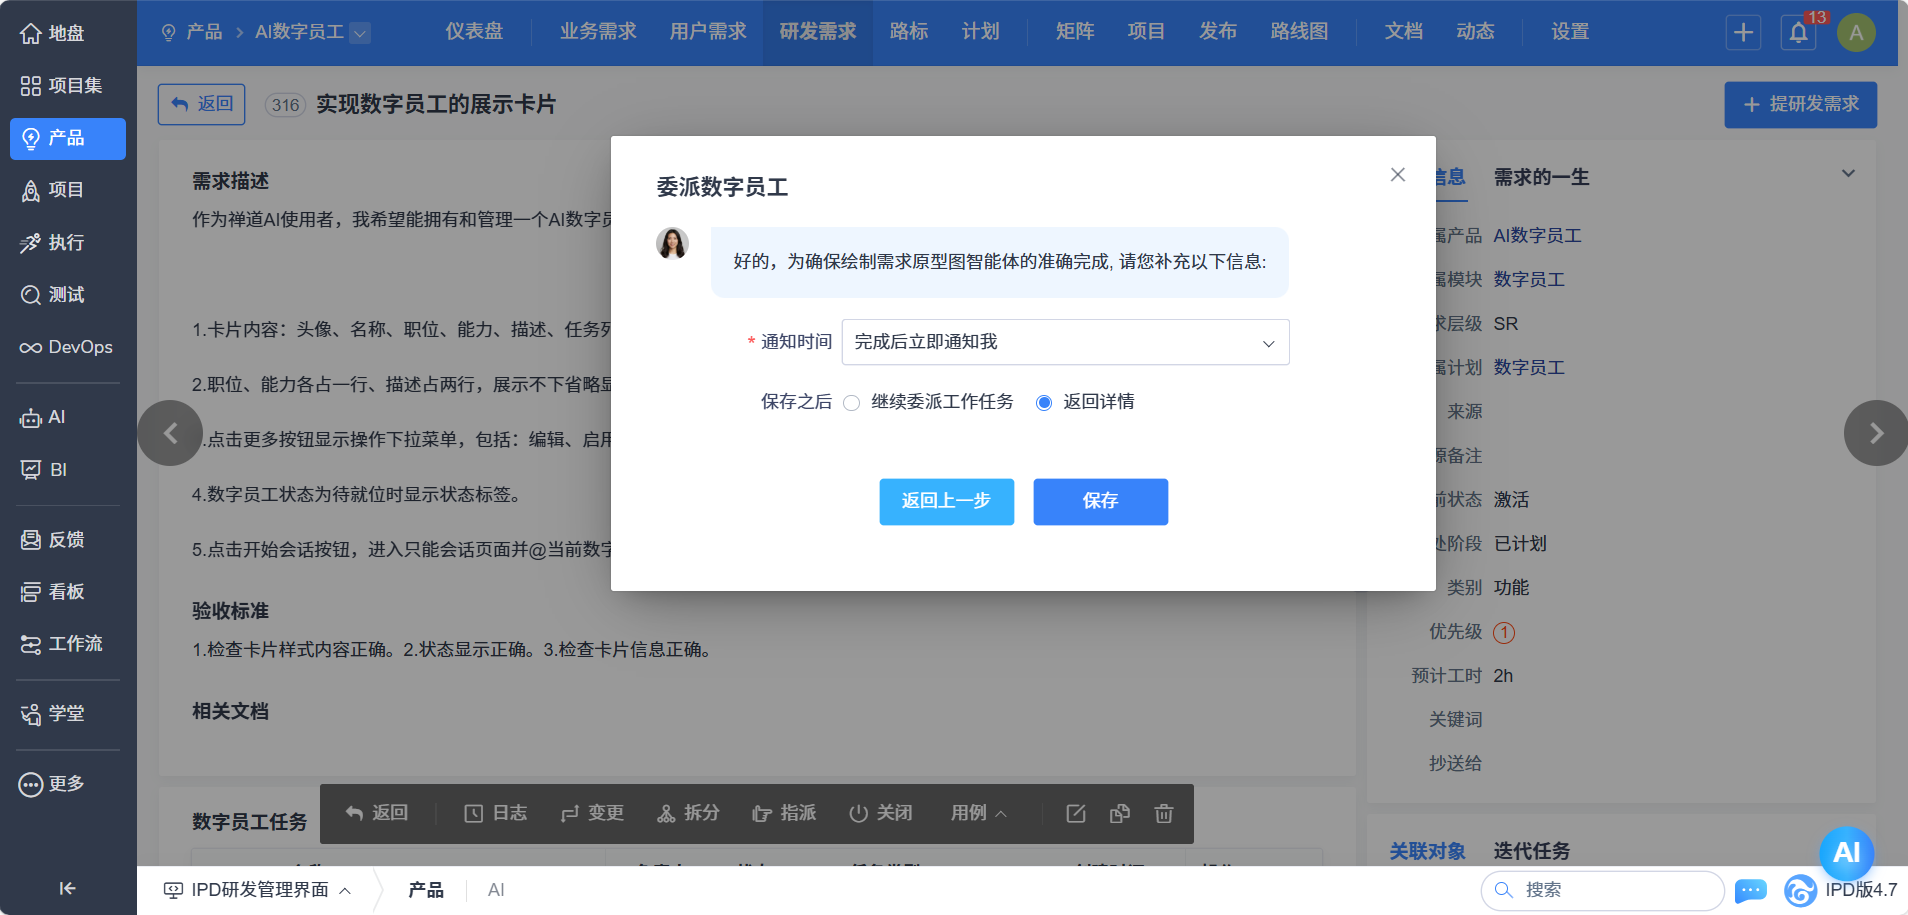The width and height of the screenshot is (1908, 915).
Task: Go to next requirement arrow
Action: (1875, 433)
